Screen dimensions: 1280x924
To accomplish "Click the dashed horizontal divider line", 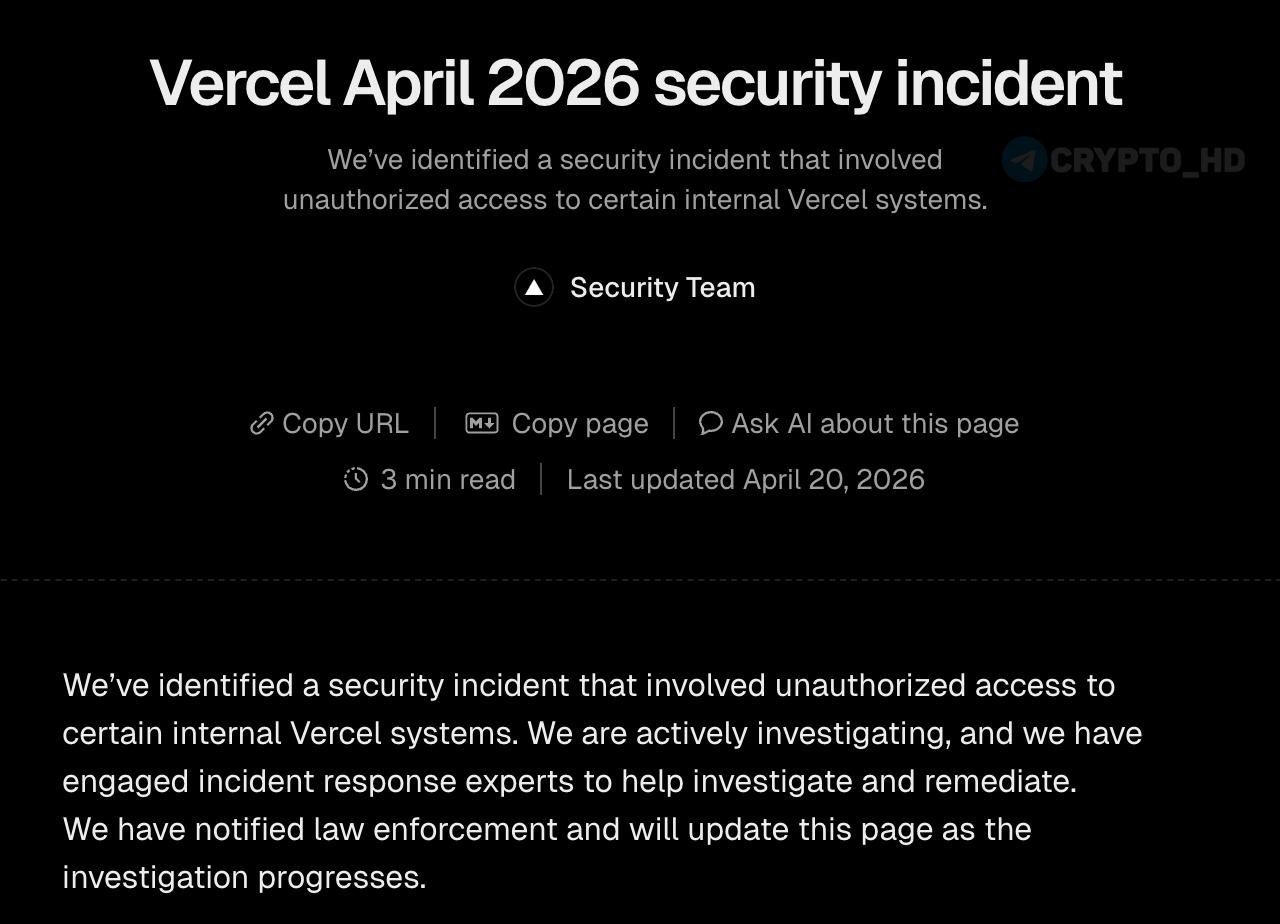I will pyautogui.click(x=640, y=579).
